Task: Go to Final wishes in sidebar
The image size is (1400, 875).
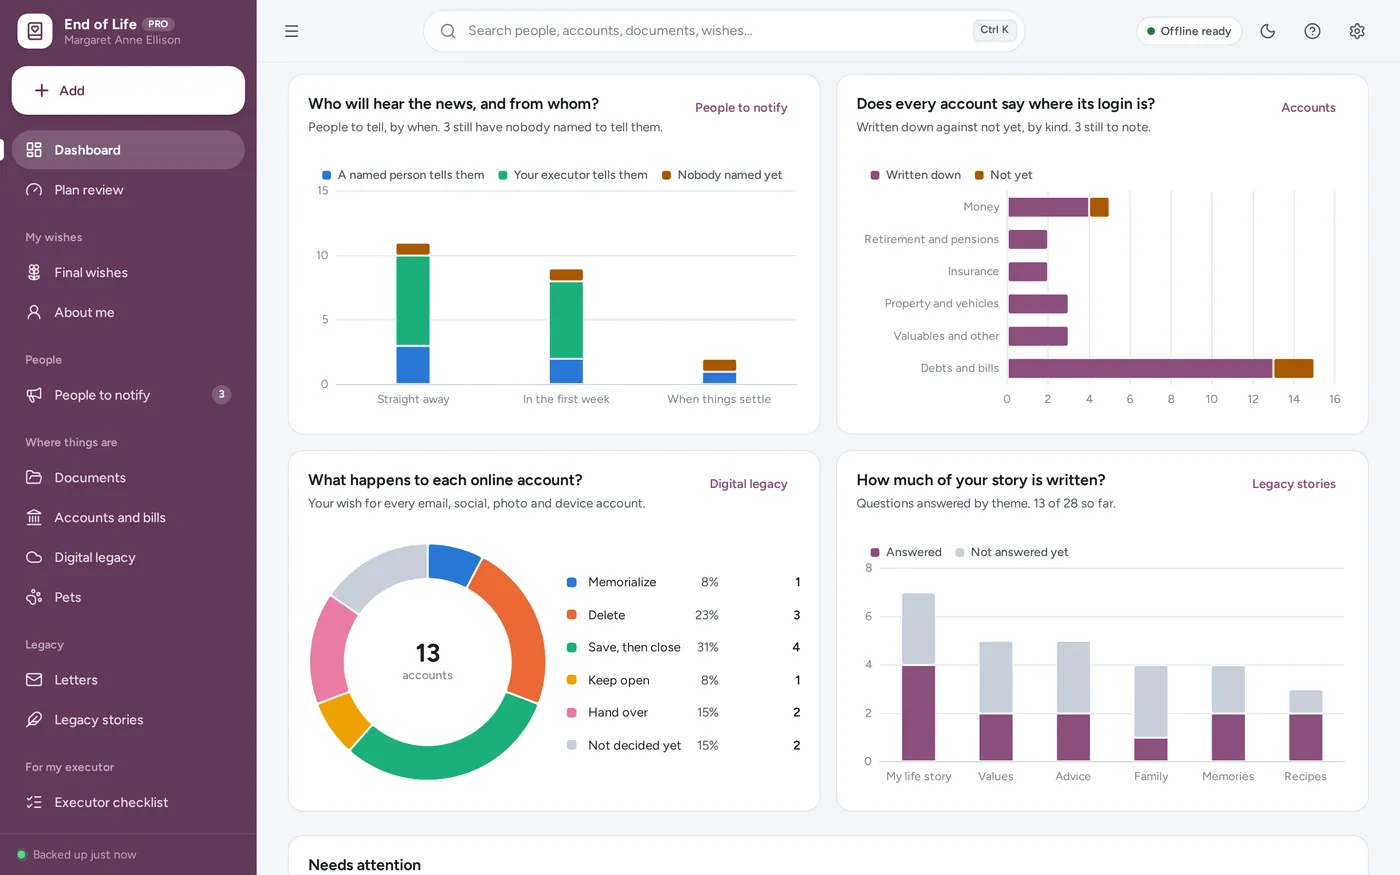Action: click(128, 272)
